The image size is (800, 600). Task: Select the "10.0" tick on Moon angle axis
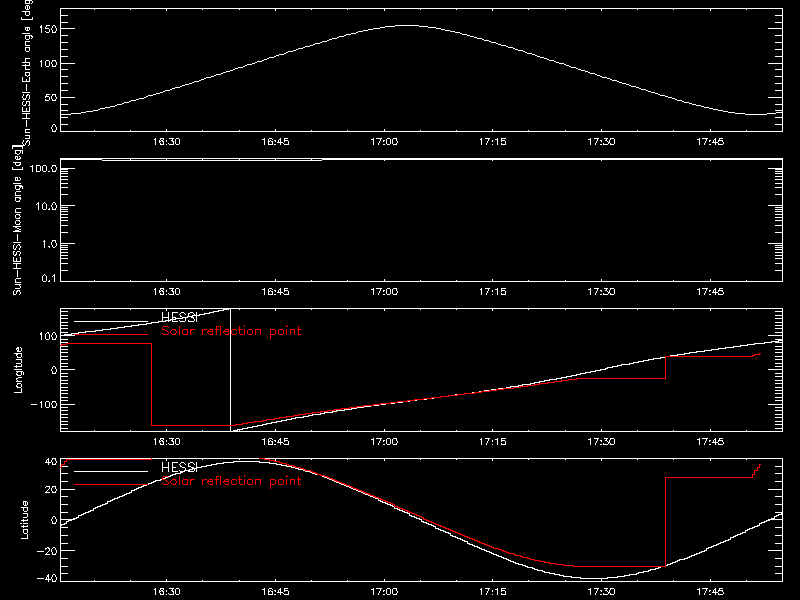46,206
